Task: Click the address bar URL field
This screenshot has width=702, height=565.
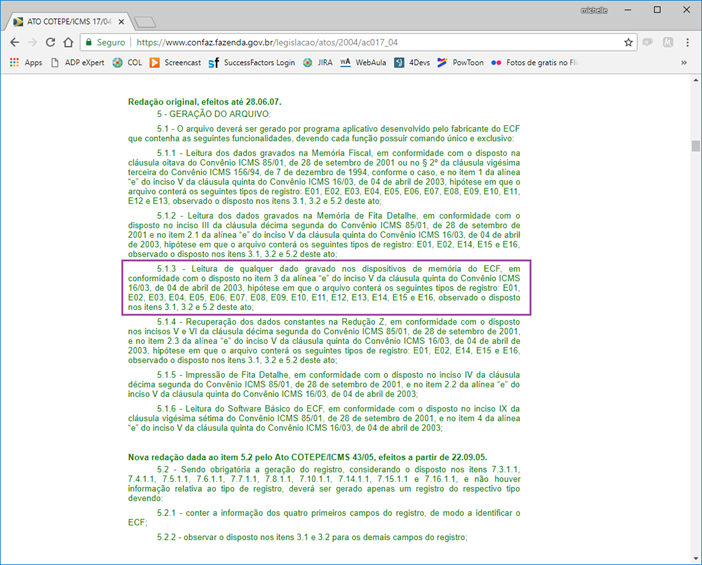Action: (358, 42)
